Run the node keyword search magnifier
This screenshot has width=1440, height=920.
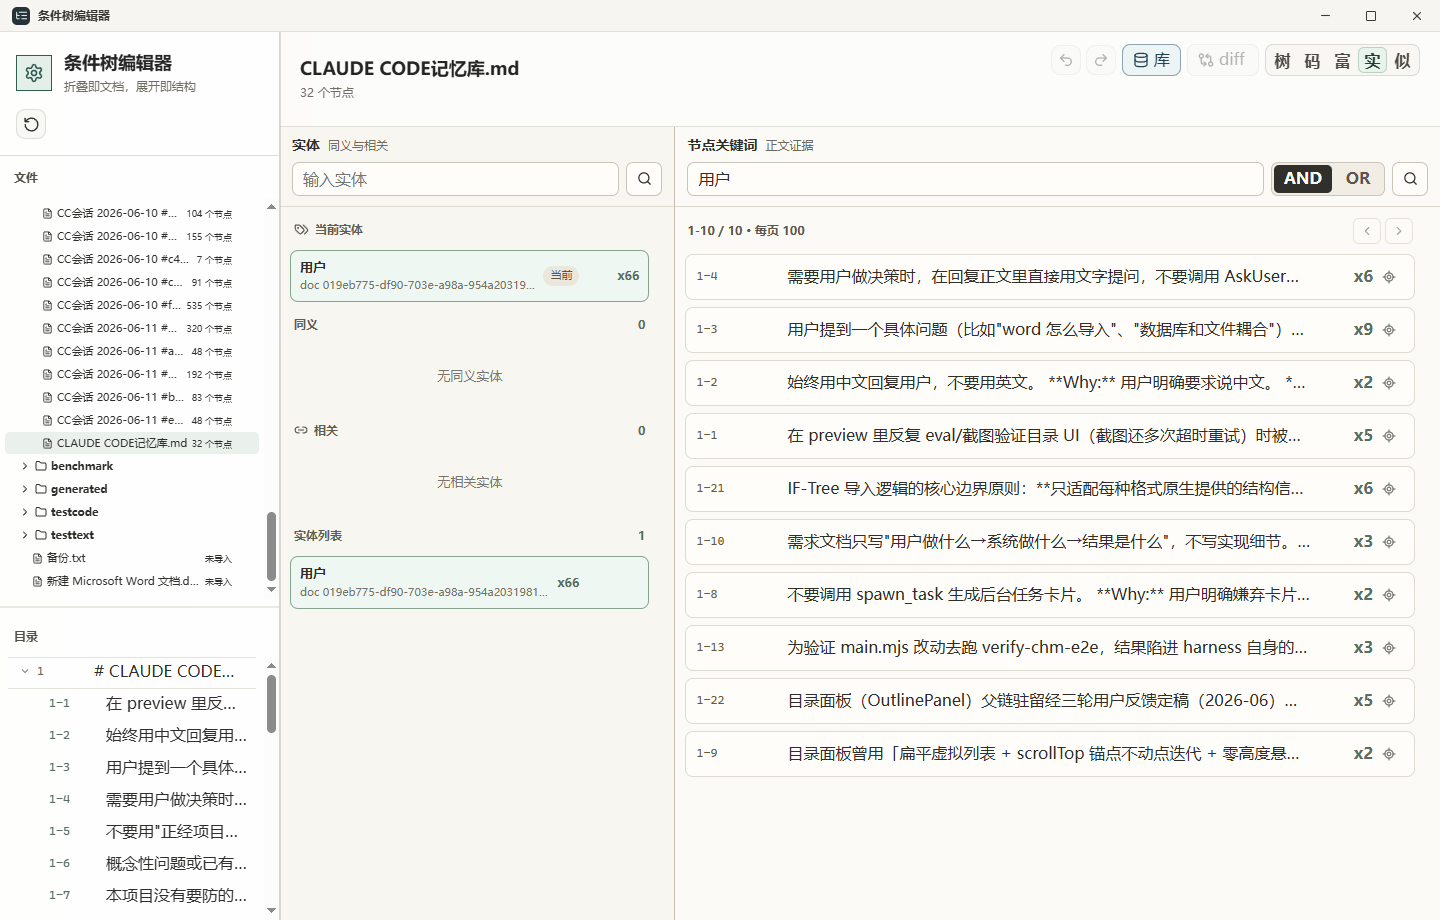click(x=1410, y=179)
